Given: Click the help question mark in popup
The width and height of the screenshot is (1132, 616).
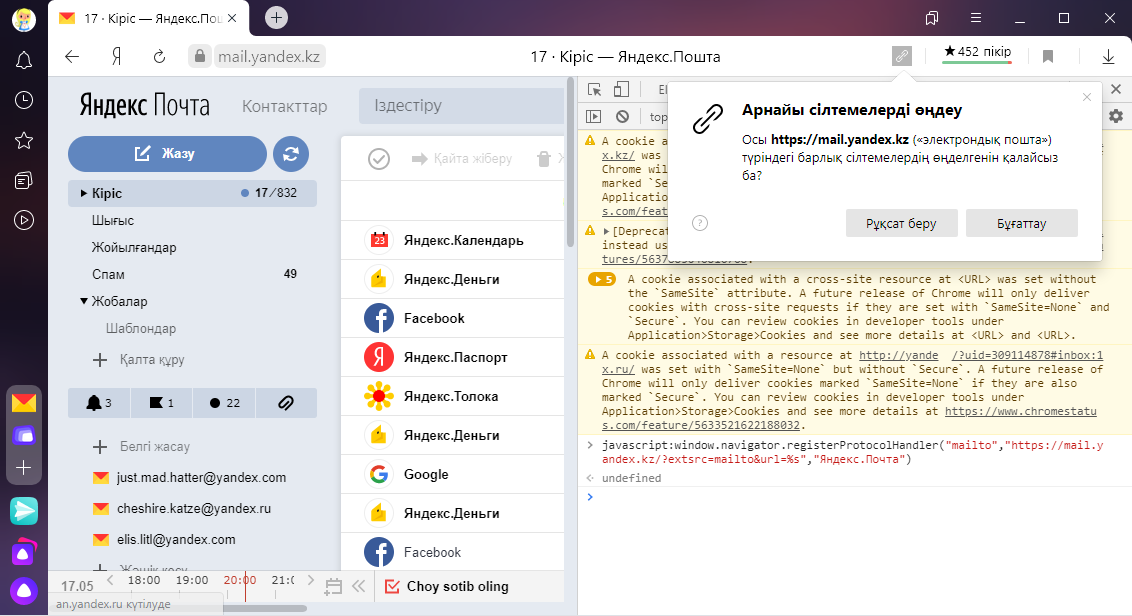Looking at the screenshot, I should (x=700, y=223).
